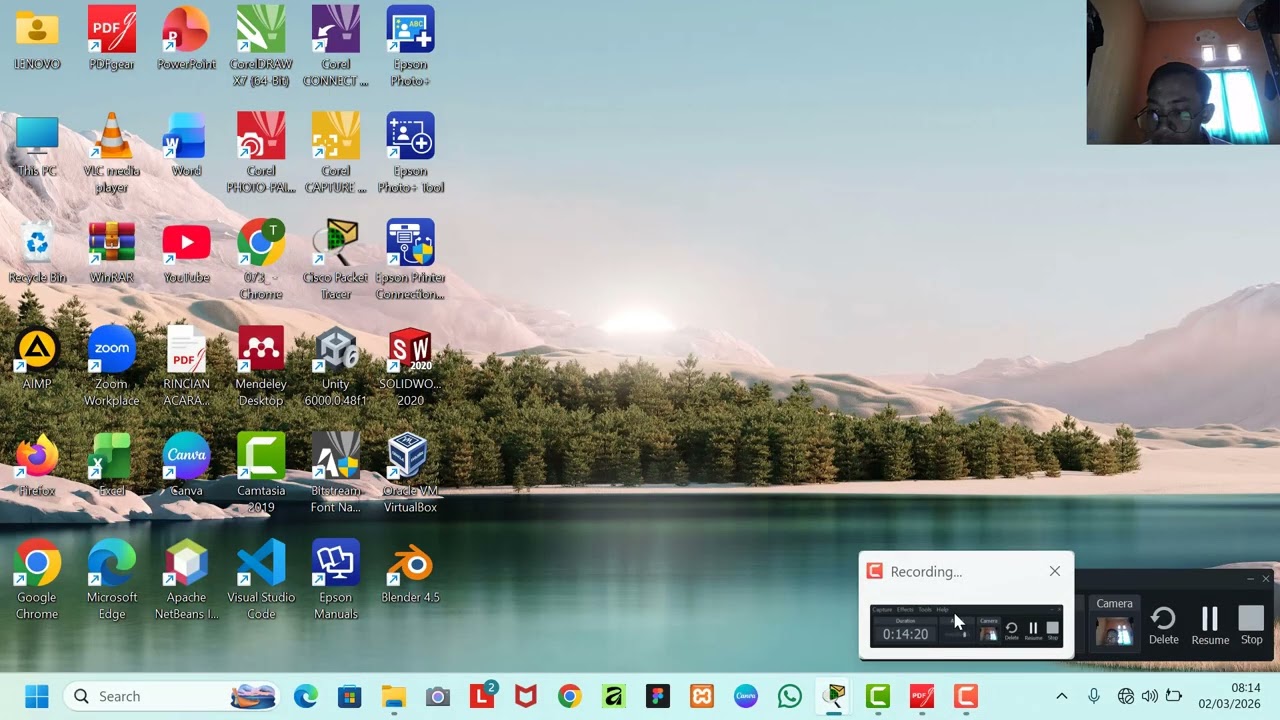
Task: Select the Word desktop shortcut
Action: click(x=186, y=146)
